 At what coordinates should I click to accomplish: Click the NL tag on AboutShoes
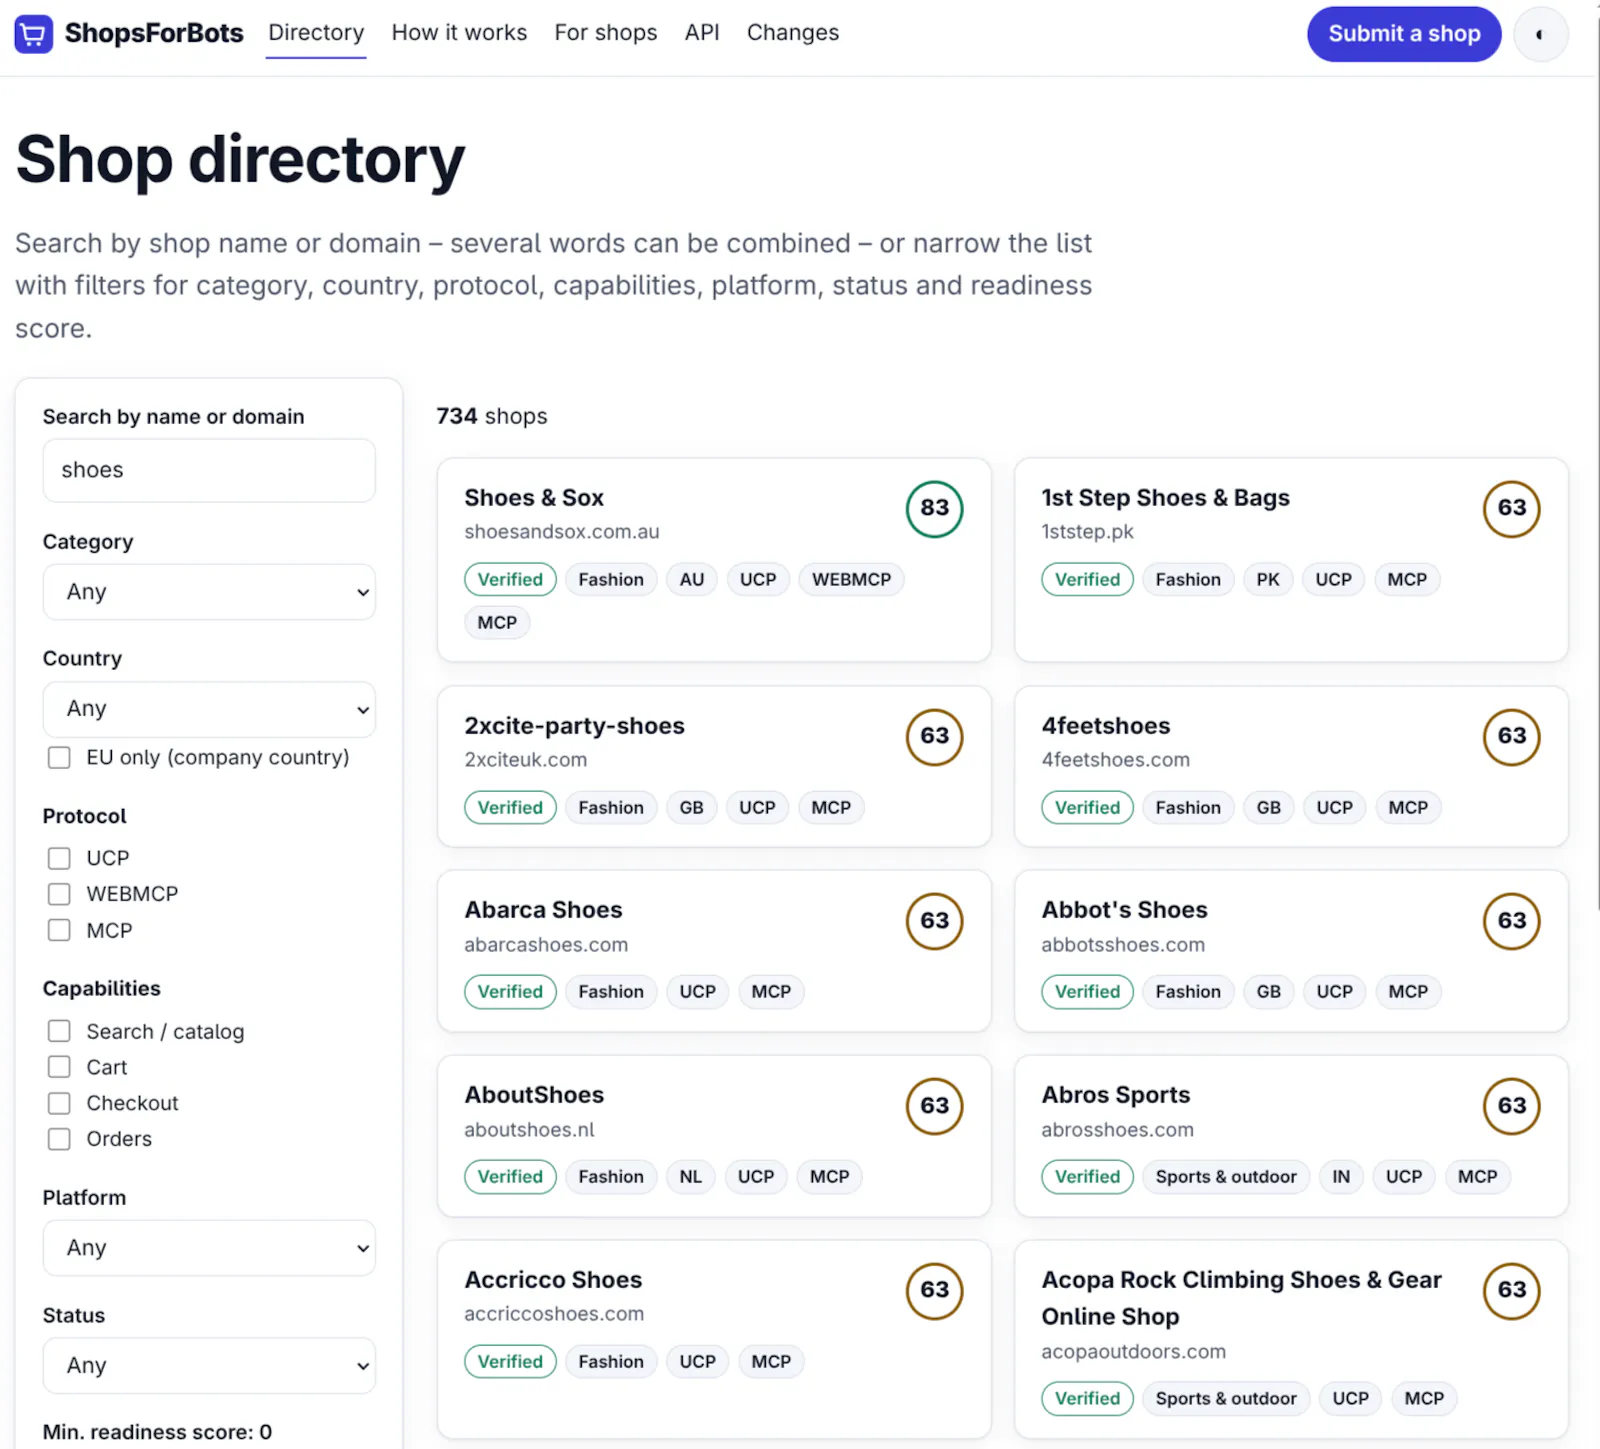691,1177
